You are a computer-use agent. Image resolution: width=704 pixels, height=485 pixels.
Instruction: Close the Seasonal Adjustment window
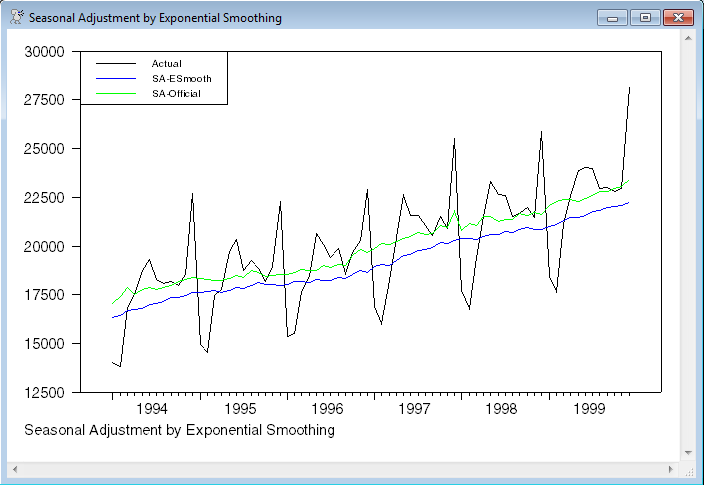678,18
